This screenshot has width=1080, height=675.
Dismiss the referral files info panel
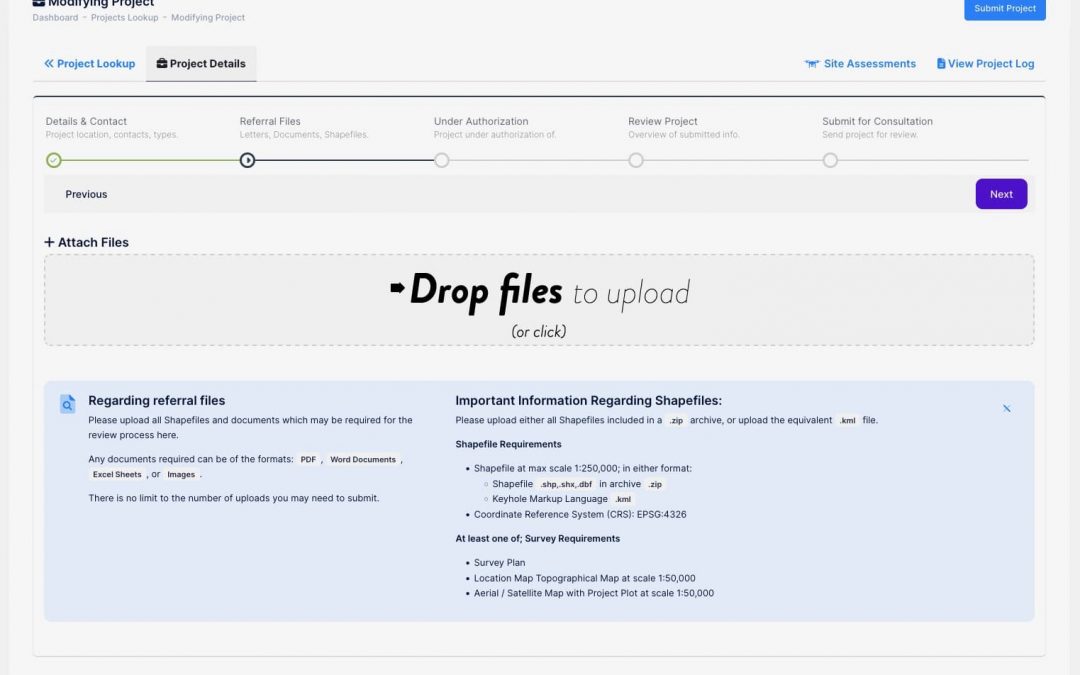[1006, 408]
